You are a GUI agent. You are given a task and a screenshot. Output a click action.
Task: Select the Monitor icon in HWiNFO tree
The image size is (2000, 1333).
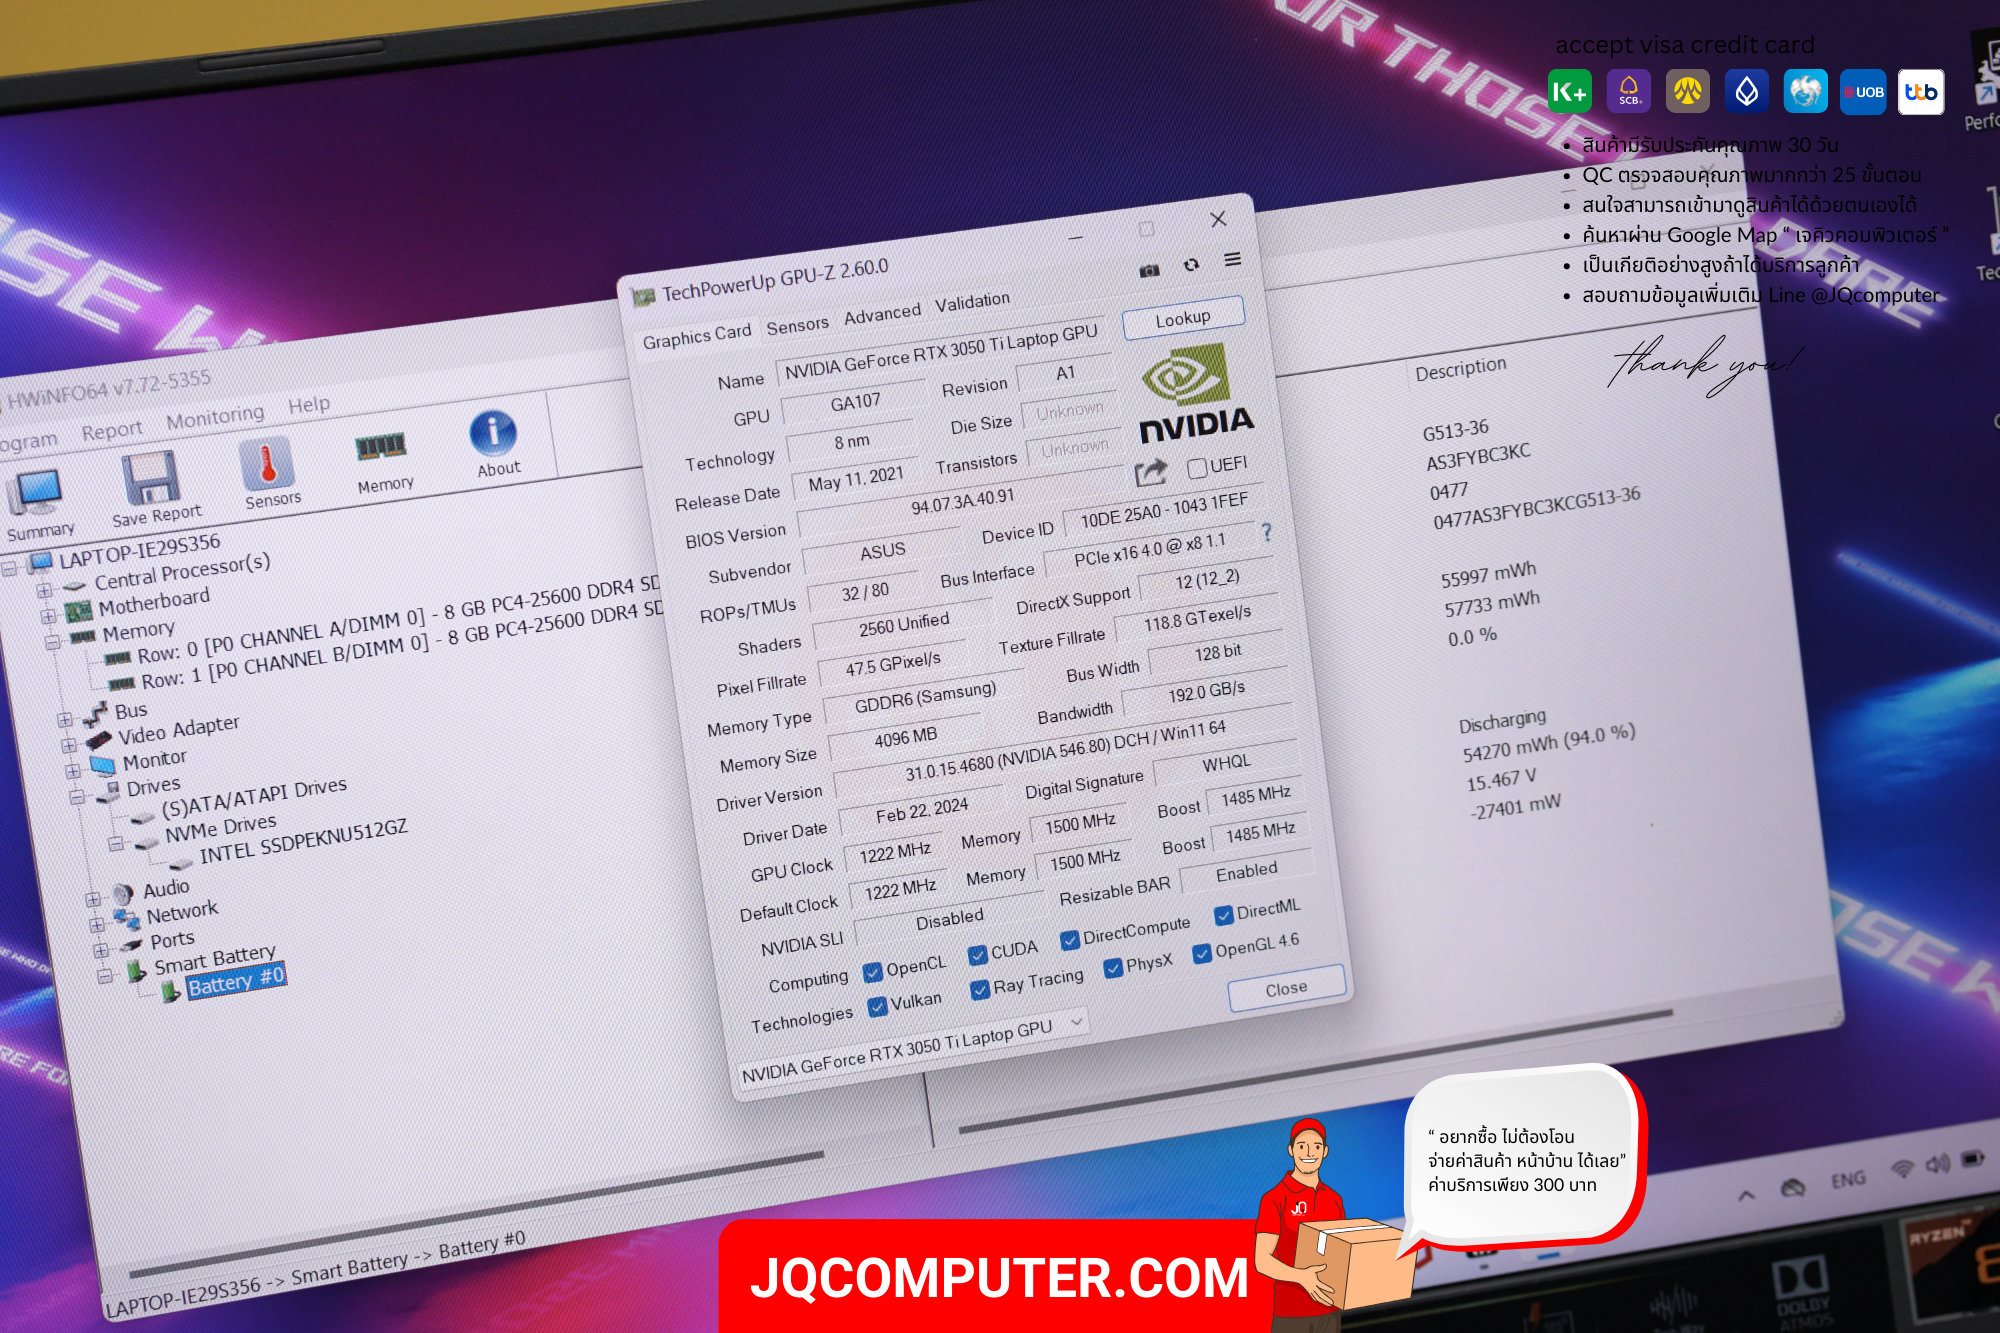click(x=103, y=765)
